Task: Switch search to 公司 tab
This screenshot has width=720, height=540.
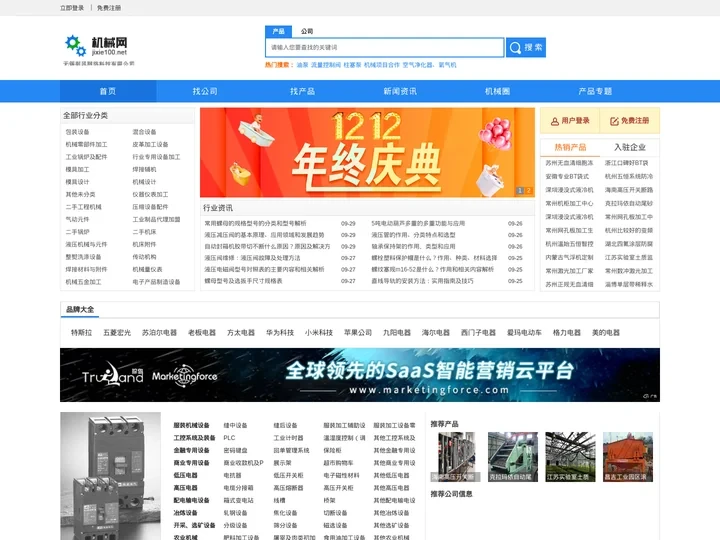Action: 307,31
